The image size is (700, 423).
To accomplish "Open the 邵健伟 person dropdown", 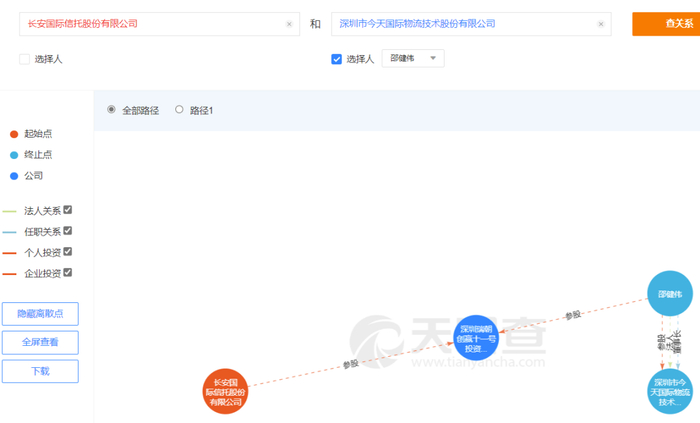I will 413,58.
